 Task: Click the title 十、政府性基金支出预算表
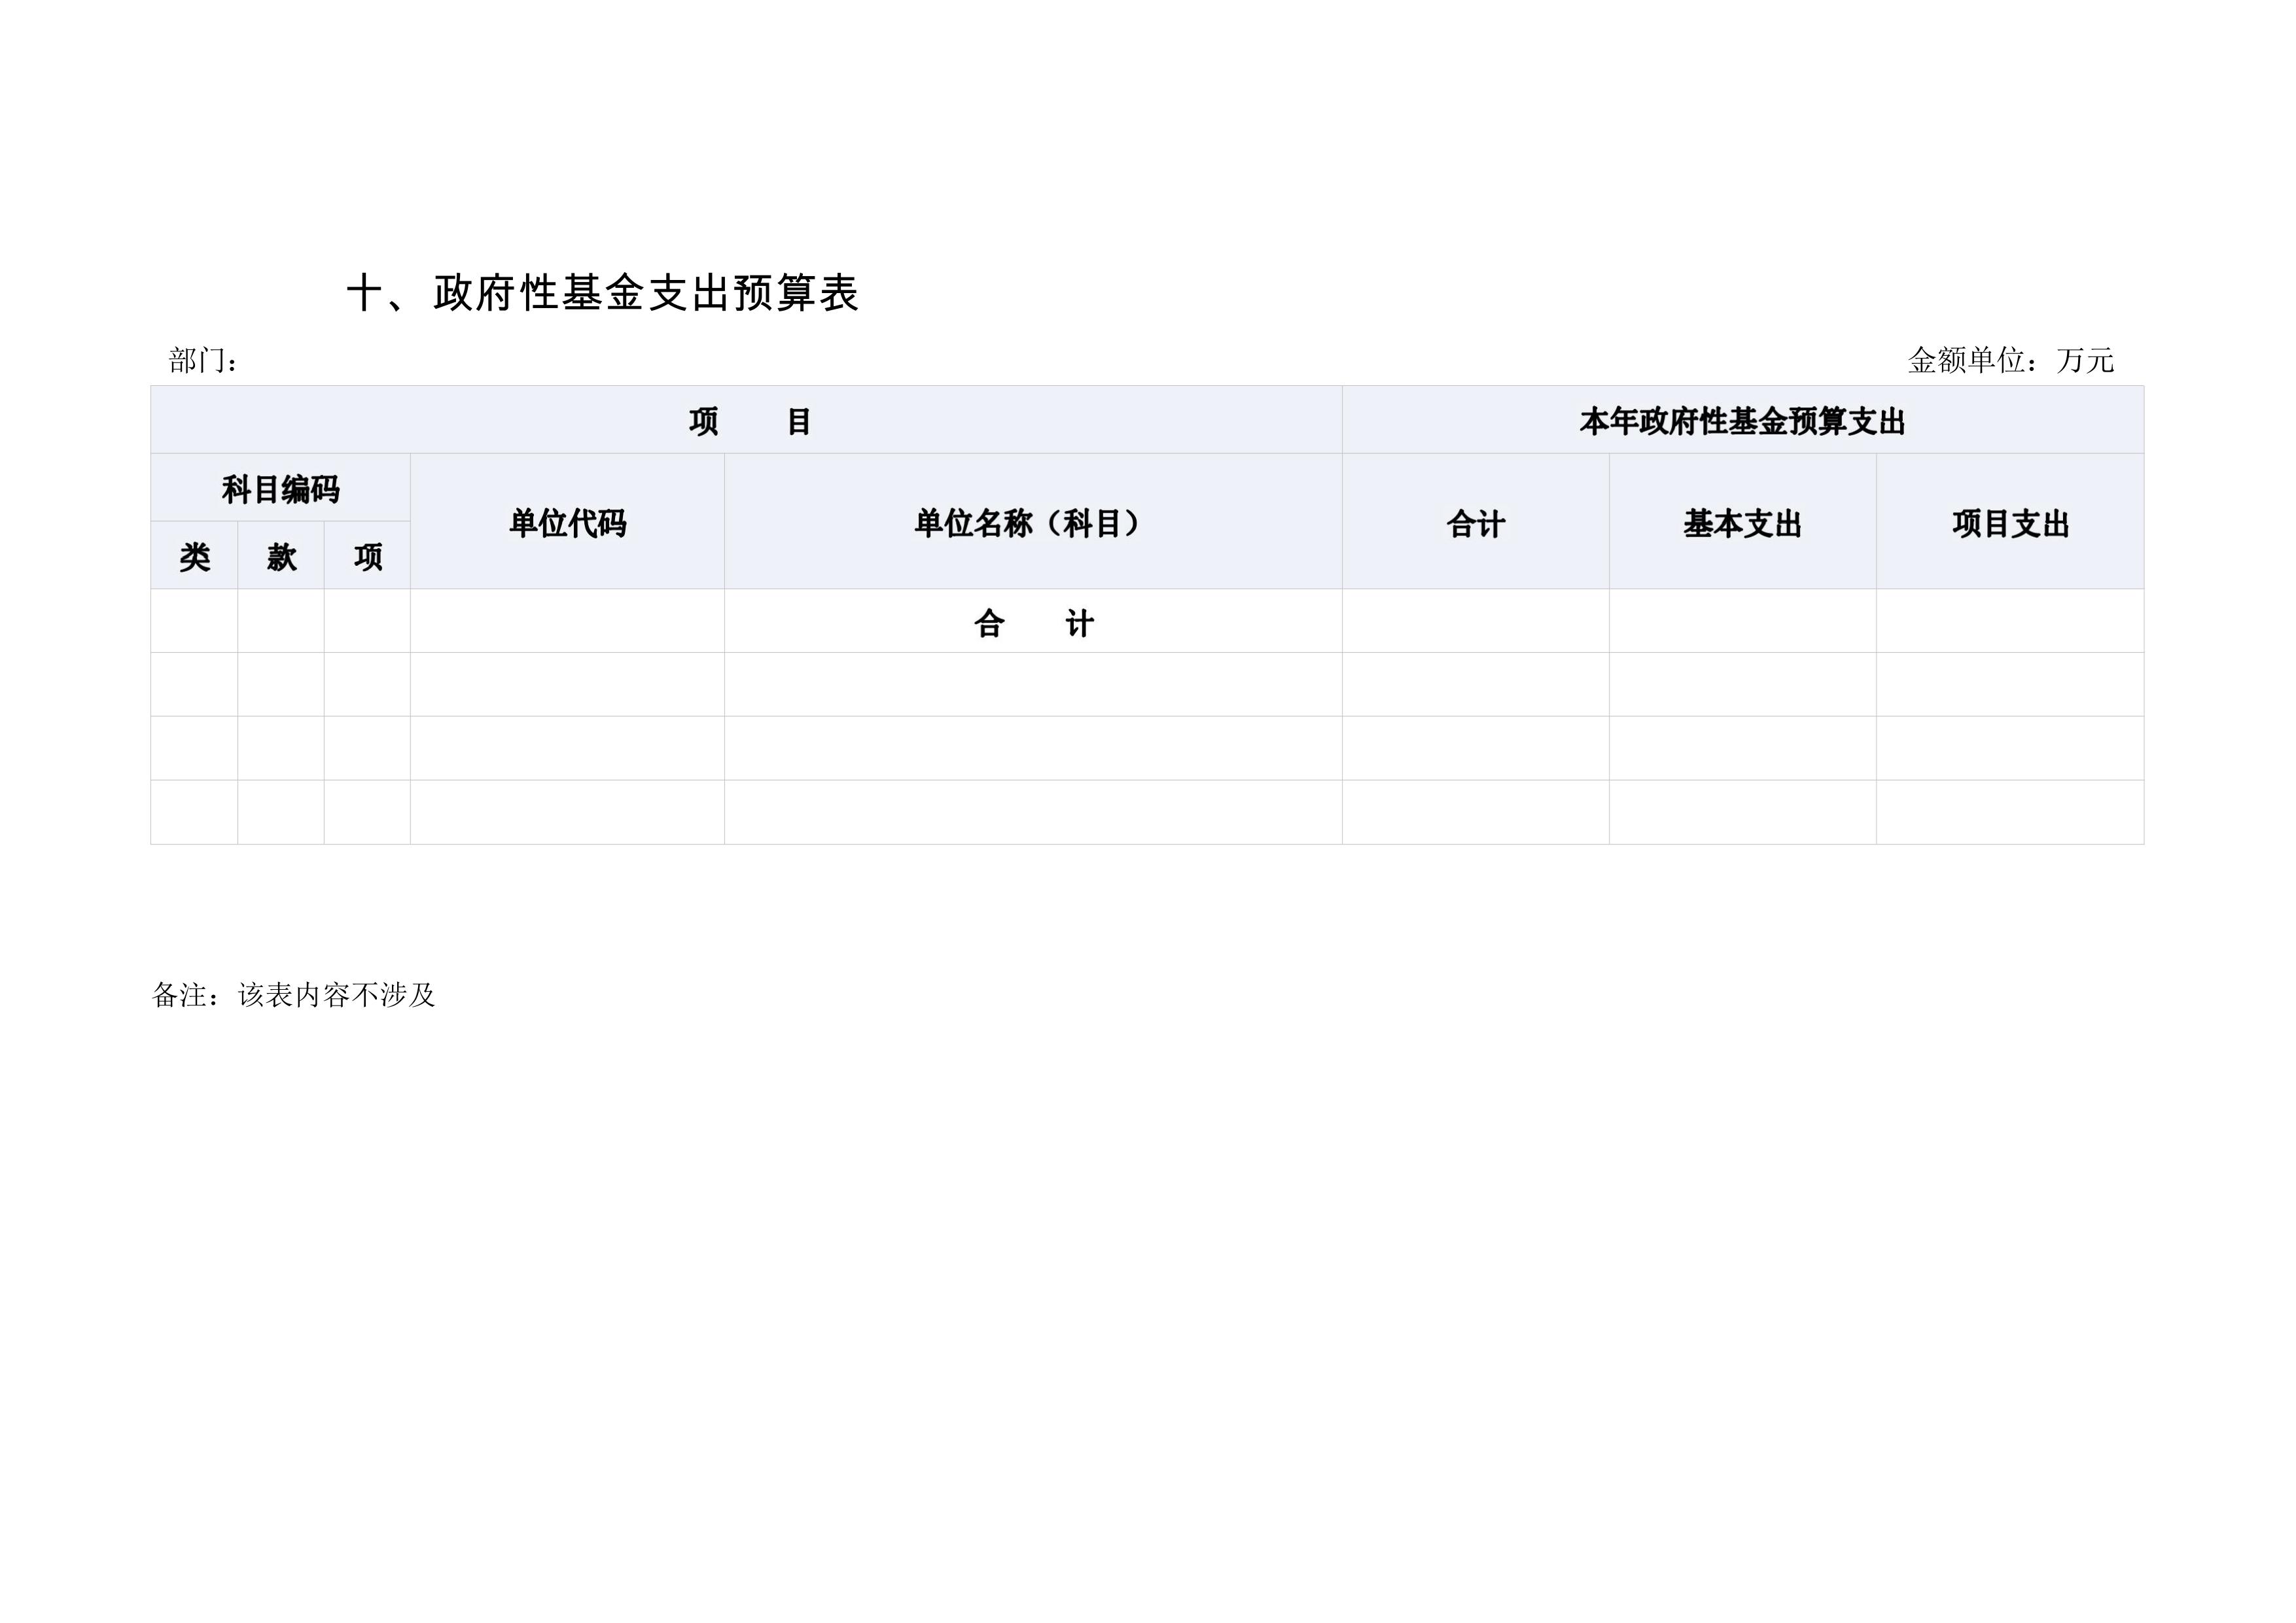[603, 294]
